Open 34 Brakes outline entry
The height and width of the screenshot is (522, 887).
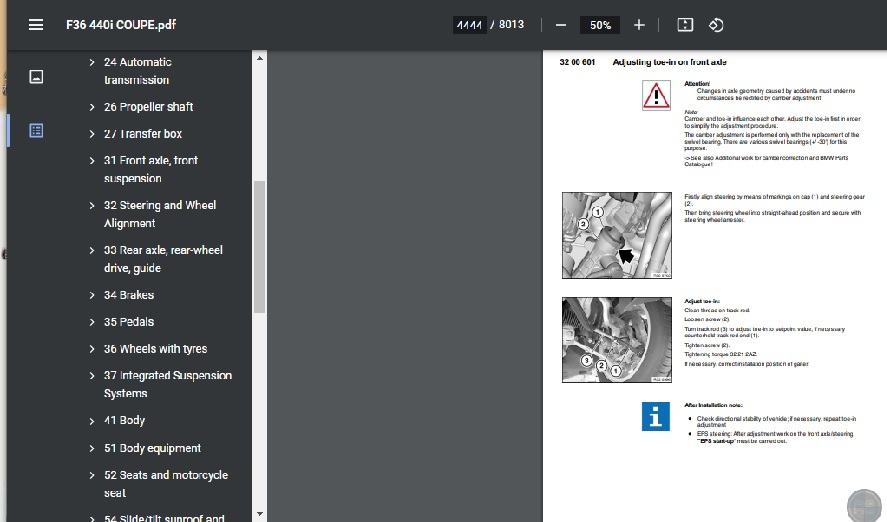coord(128,295)
